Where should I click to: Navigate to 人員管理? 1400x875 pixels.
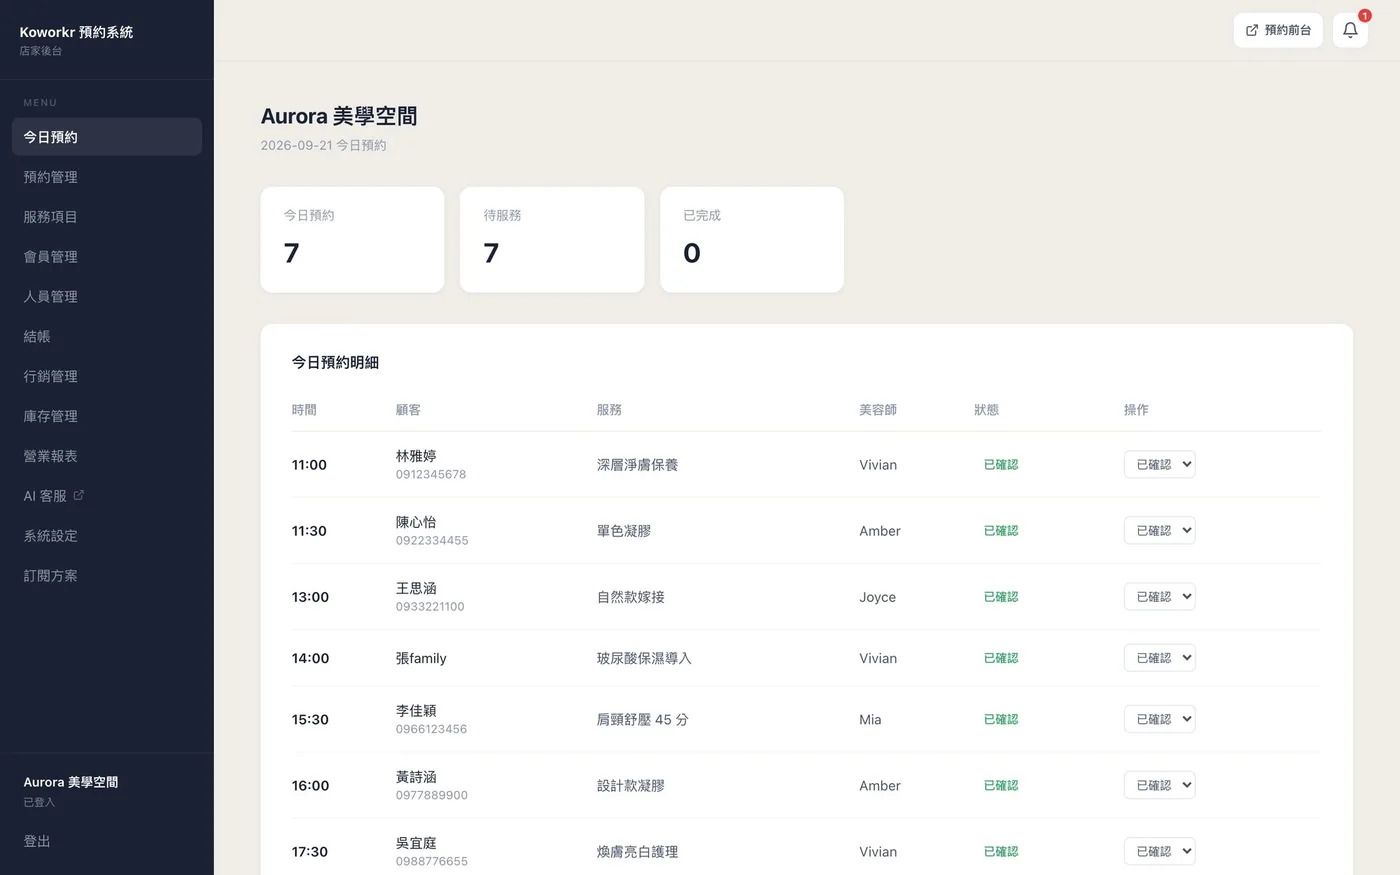107,297
